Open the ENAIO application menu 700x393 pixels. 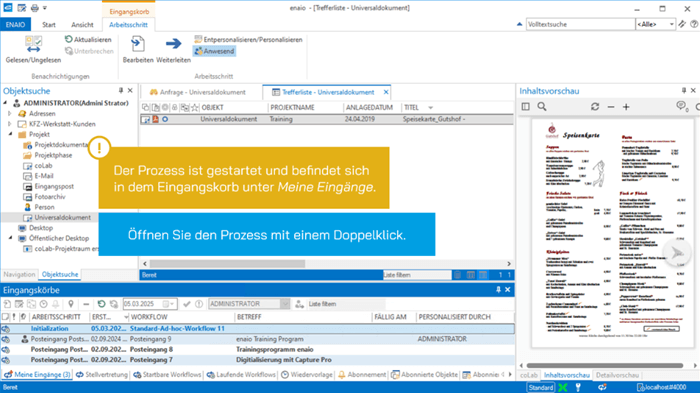tap(15, 25)
